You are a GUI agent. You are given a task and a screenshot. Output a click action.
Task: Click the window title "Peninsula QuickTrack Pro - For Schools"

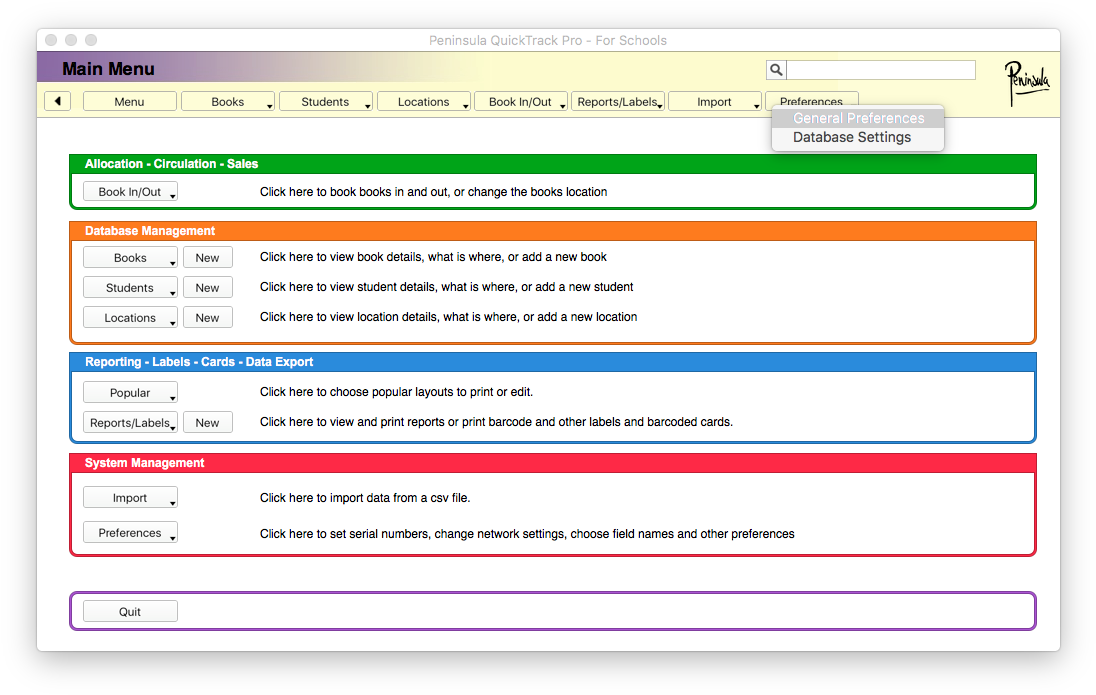548,41
